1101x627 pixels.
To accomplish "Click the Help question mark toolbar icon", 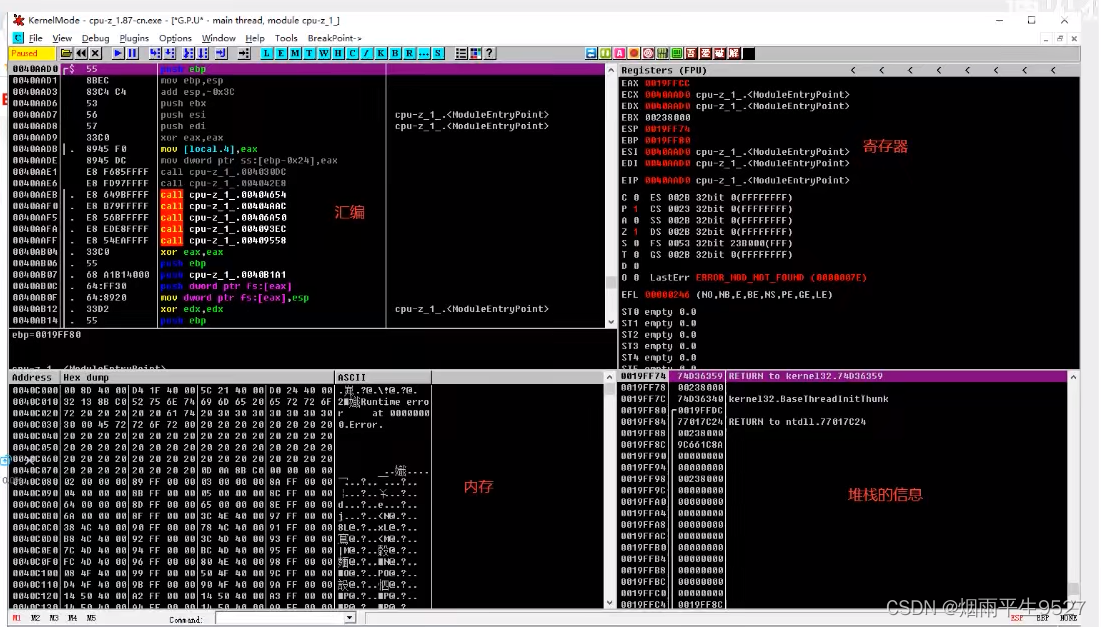I will pyautogui.click(x=490, y=53).
